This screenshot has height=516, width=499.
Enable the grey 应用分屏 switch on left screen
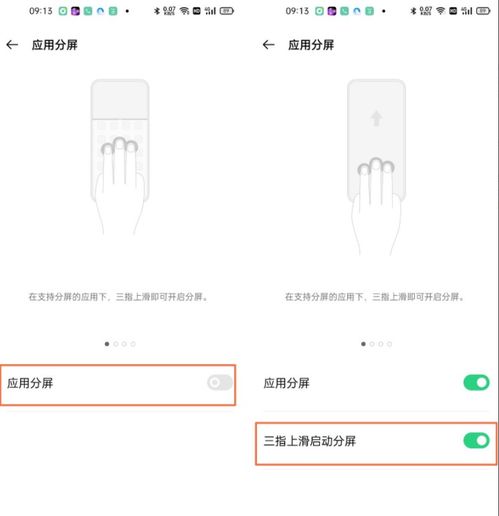coord(220,382)
